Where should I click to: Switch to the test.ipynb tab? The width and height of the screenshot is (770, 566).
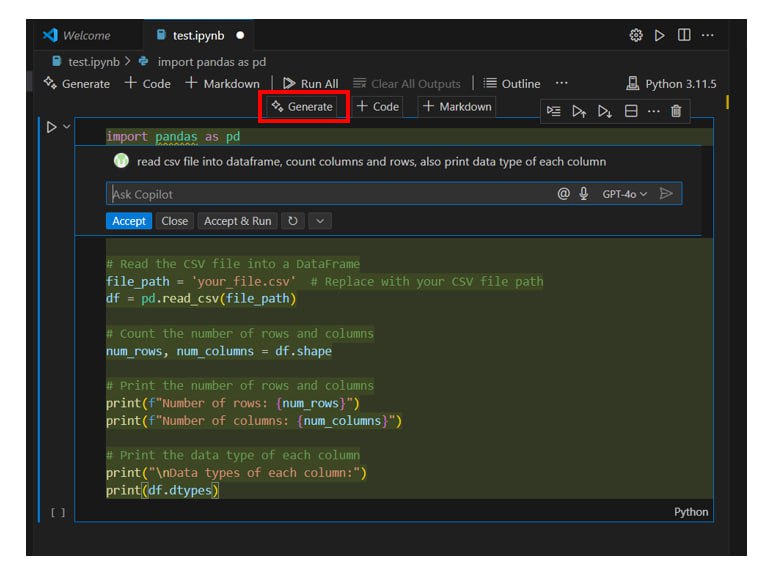click(x=198, y=35)
